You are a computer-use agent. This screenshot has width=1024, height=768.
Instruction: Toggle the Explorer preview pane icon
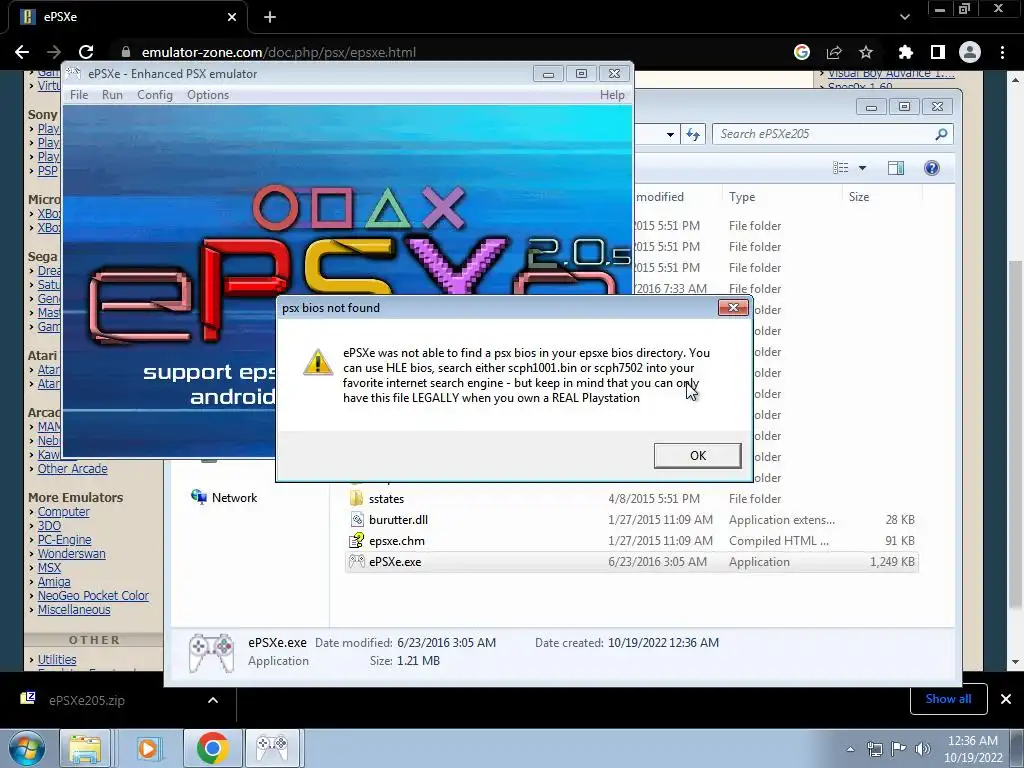pos(896,168)
